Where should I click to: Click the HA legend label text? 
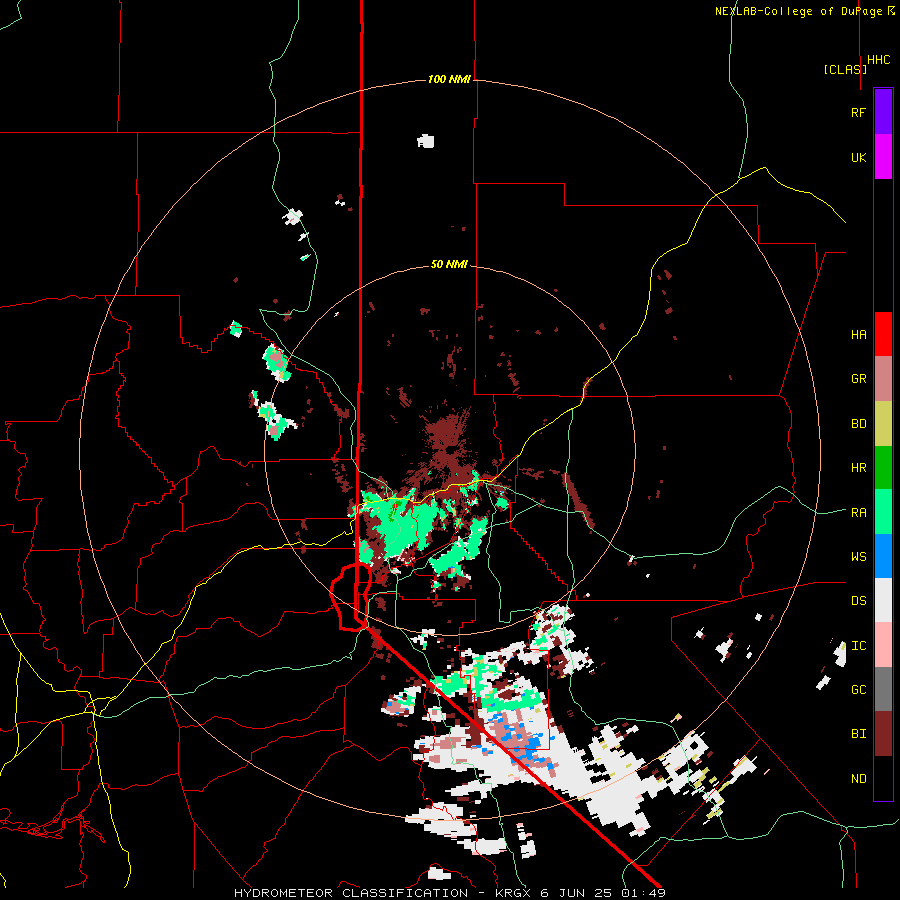(859, 334)
